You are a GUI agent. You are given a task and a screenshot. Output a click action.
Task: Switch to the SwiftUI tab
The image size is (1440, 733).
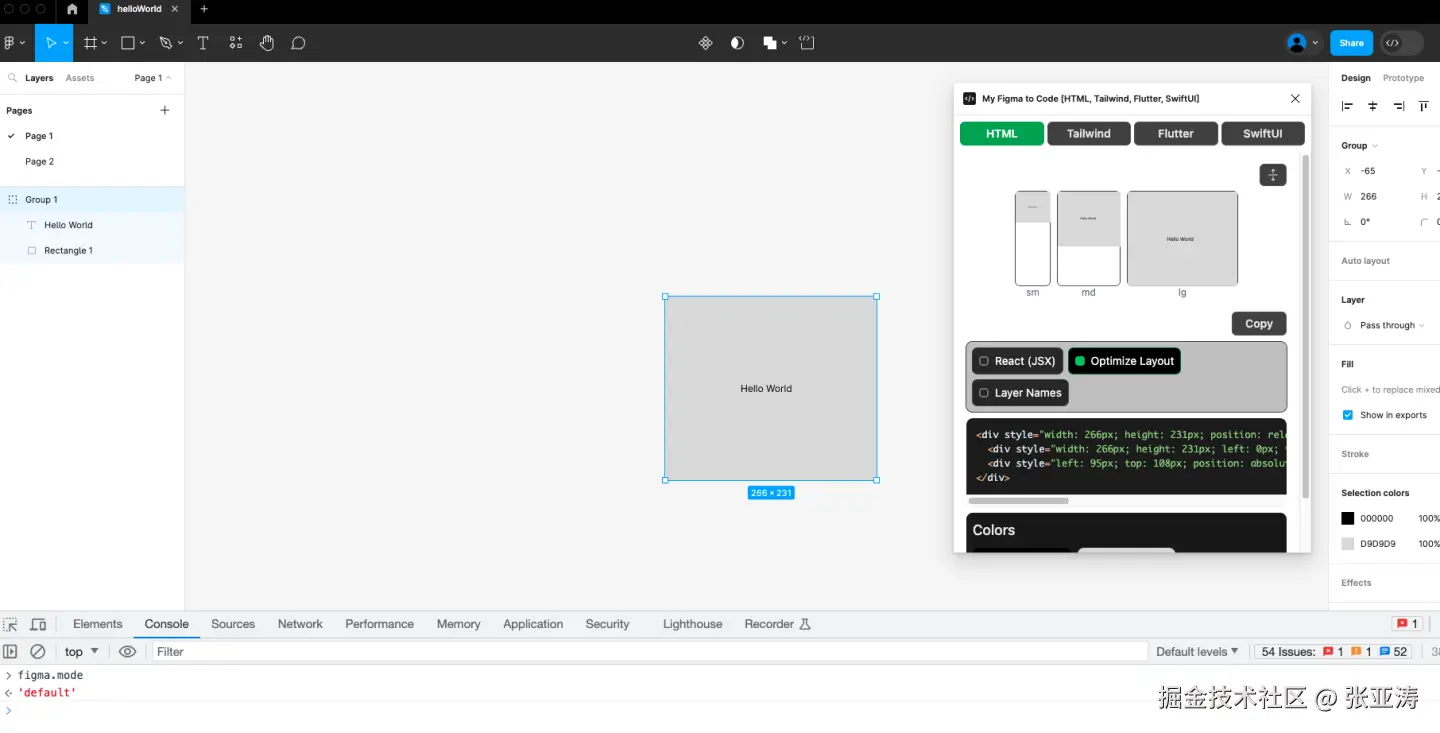tap(1263, 133)
